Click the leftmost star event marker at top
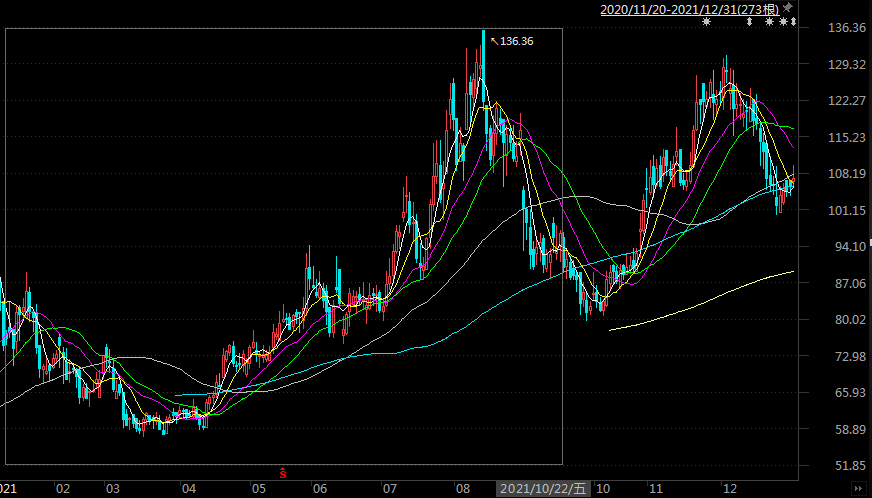872x498 pixels. pyautogui.click(x=707, y=22)
